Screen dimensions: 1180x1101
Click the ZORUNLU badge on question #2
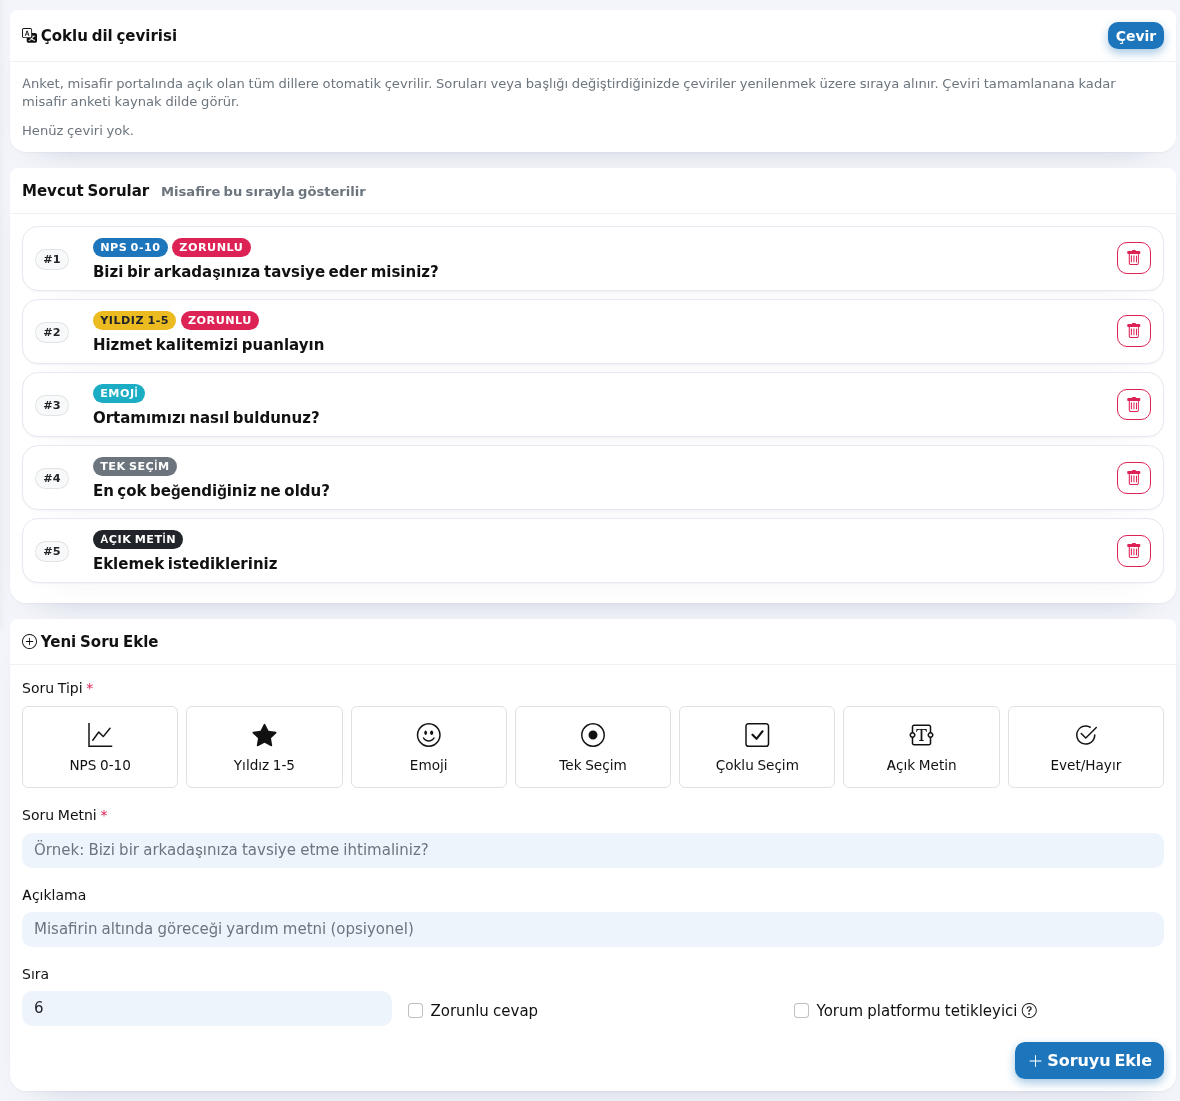[220, 320]
